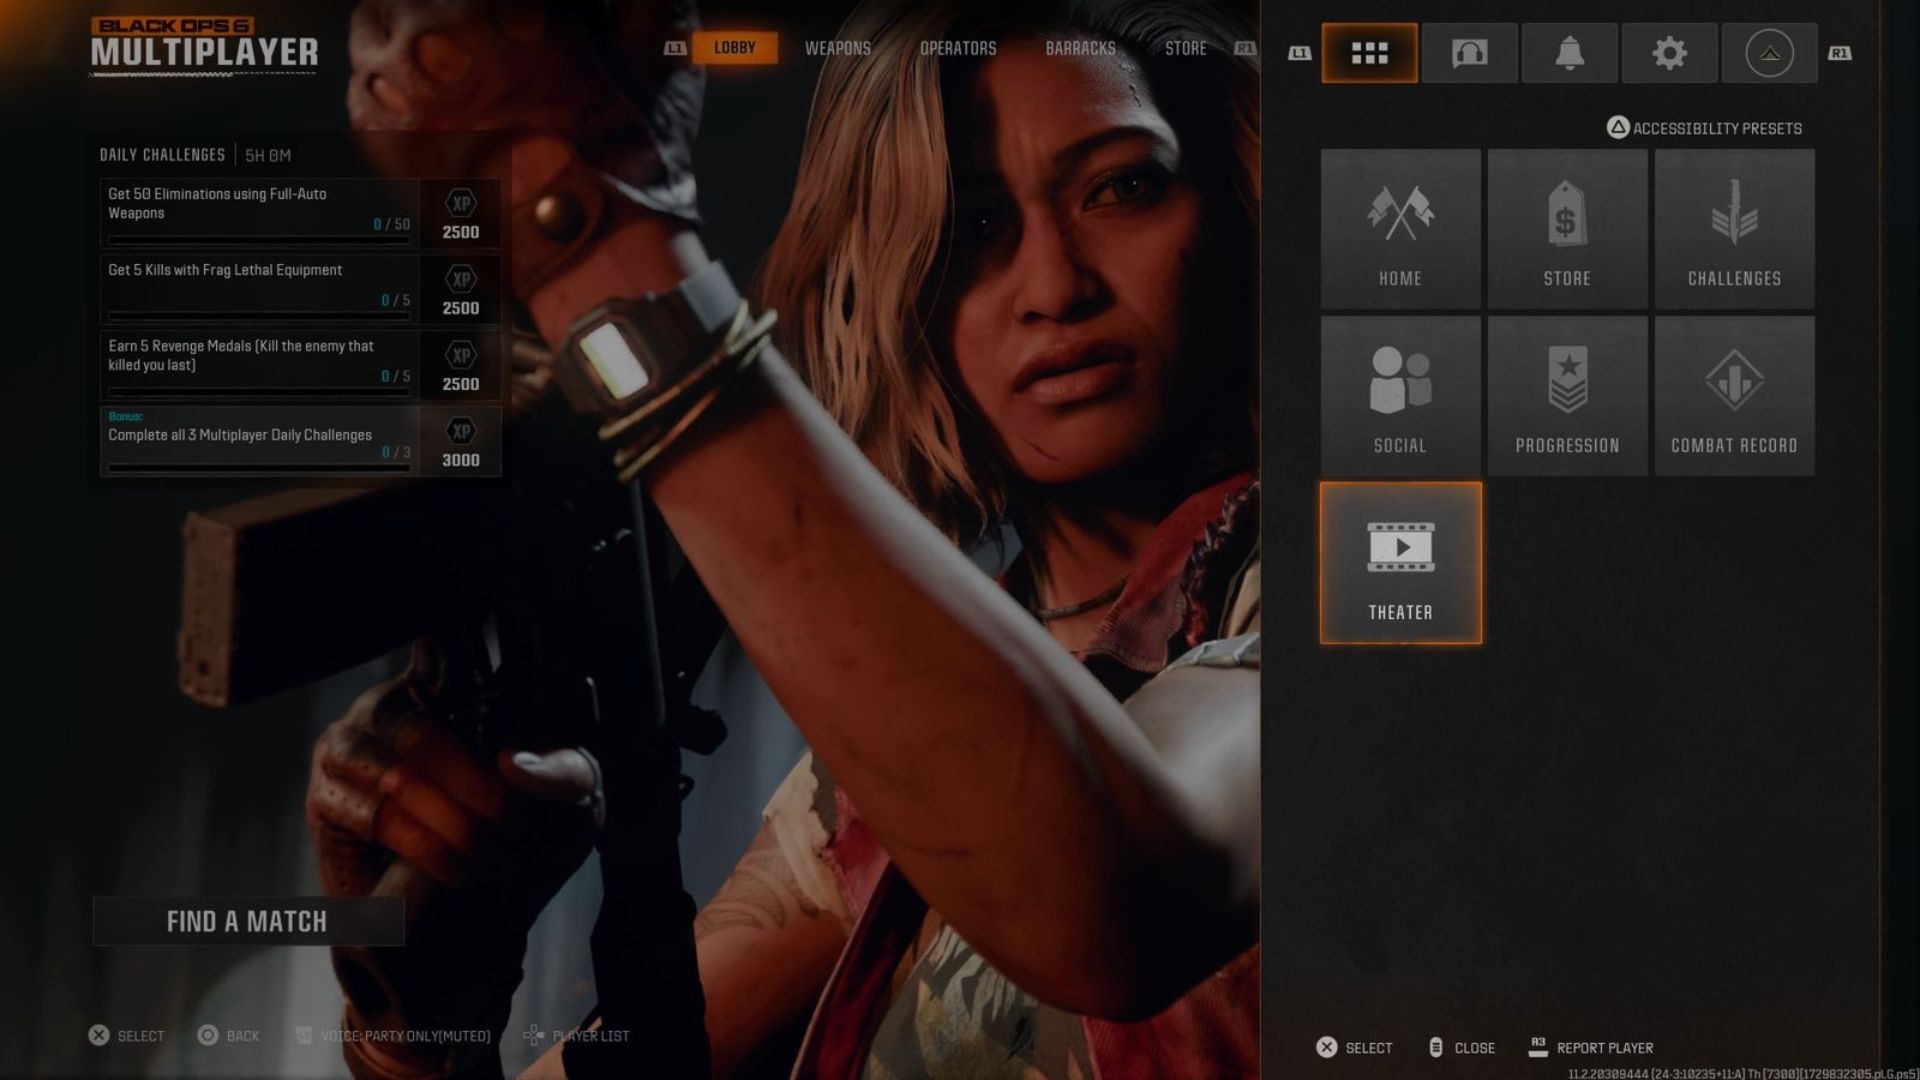Click the XP icon for Revenge Medals challenge
1920x1080 pixels.
(x=461, y=355)
